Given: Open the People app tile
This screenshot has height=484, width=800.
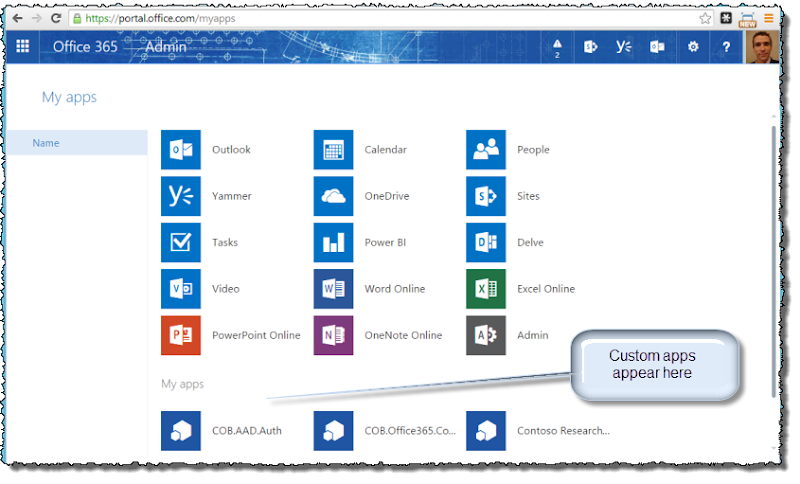Looking at the screenshot, I should [x=486, y=149].
